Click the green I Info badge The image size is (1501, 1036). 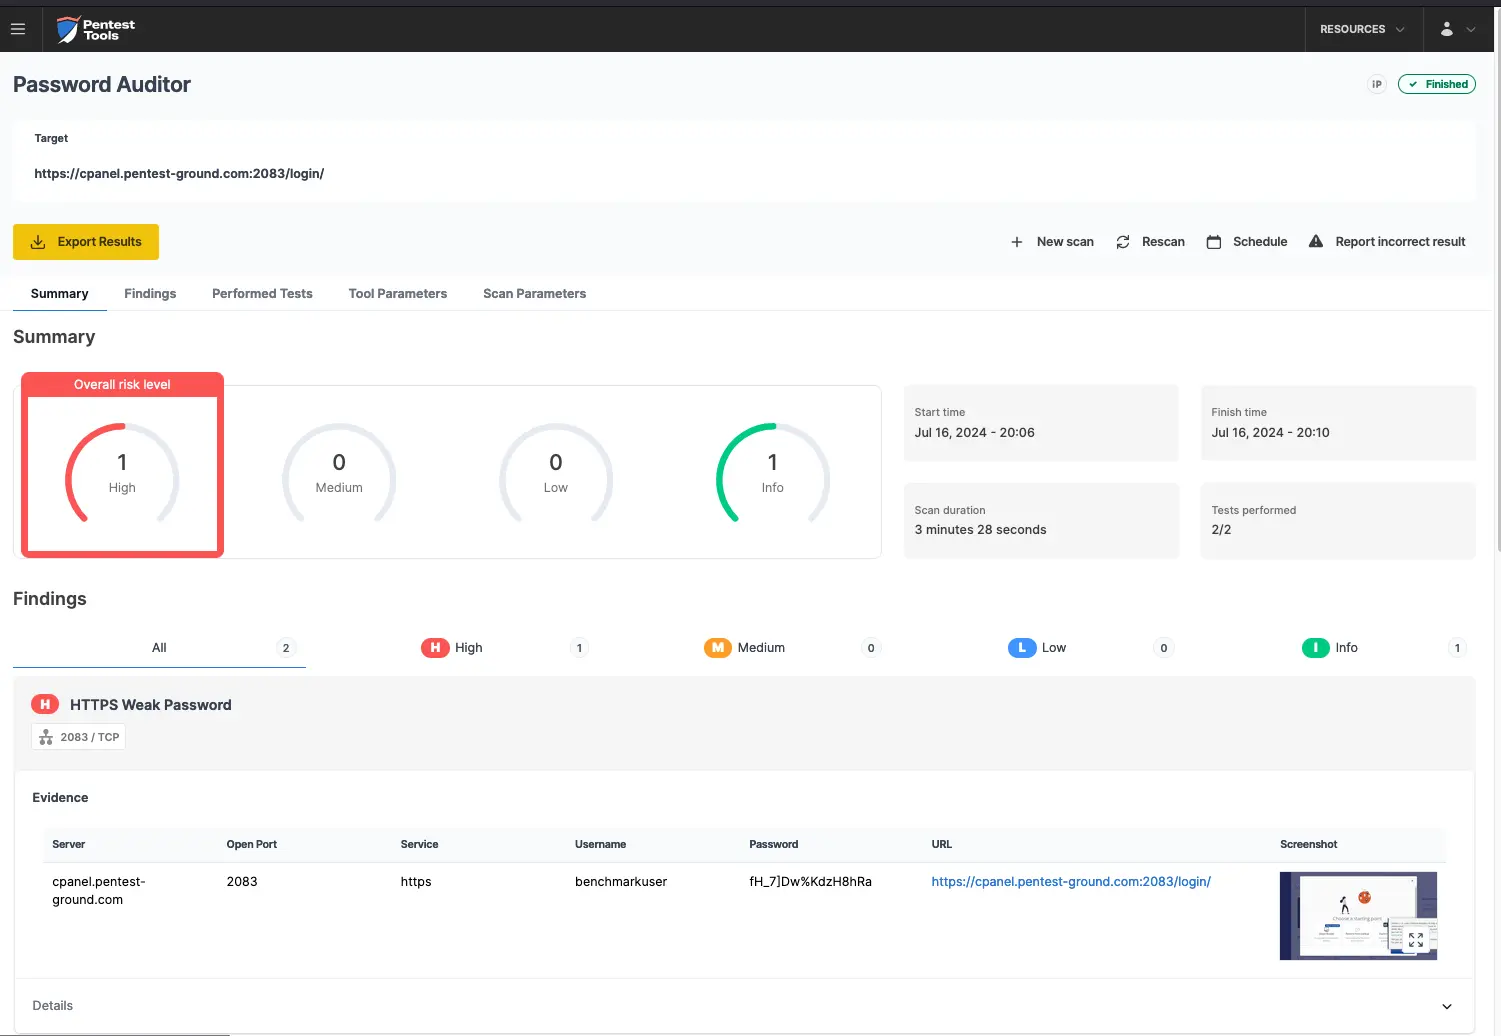[x=1316, y=648]
